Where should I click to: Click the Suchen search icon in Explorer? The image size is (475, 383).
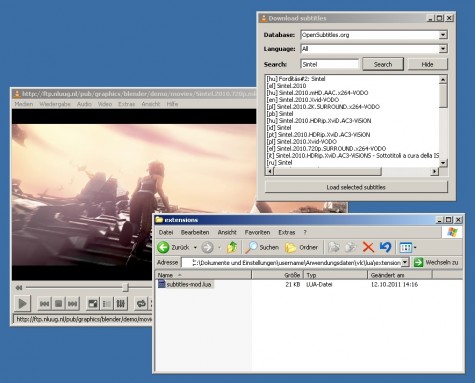tap(251, 247)
